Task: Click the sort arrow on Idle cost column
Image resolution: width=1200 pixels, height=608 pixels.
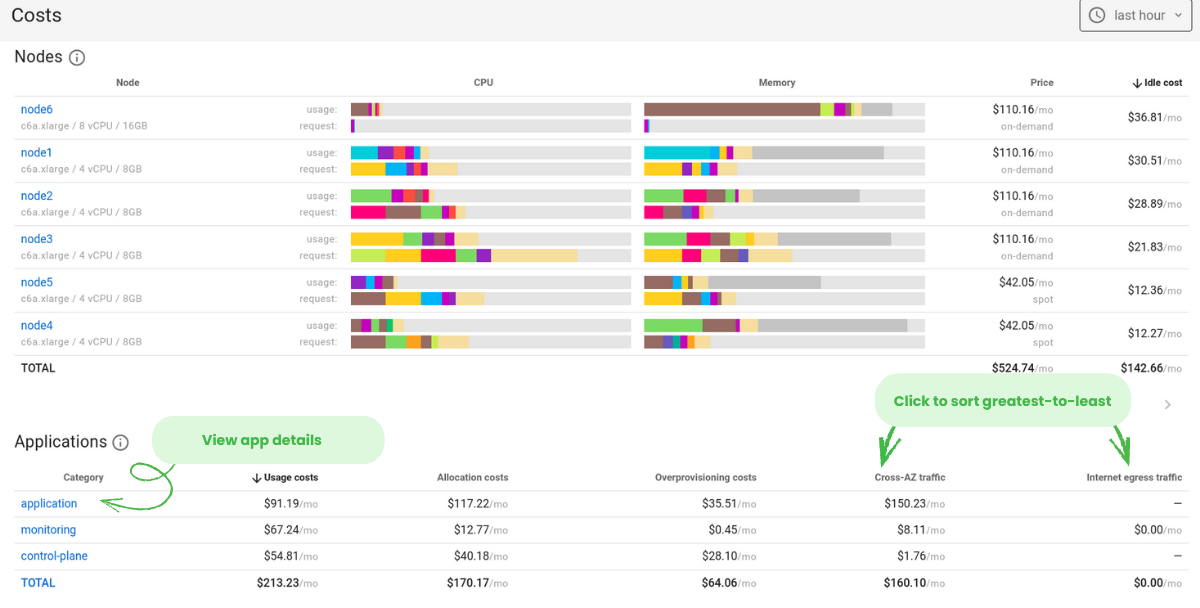Action: [1137, 83]
